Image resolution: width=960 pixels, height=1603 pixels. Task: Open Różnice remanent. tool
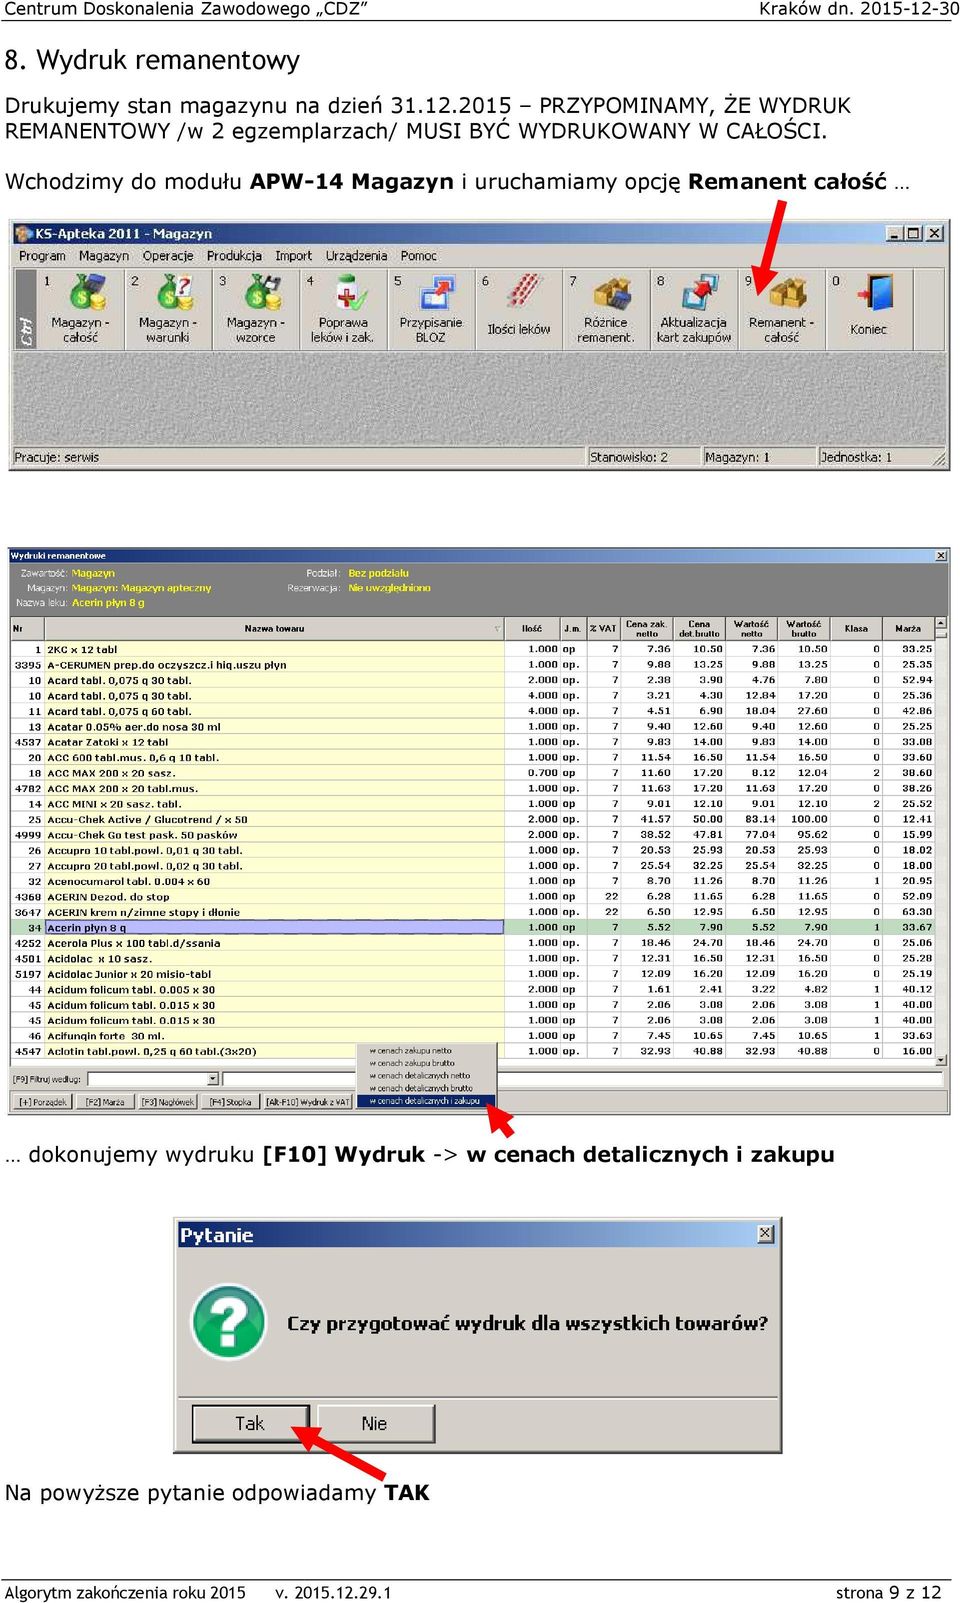click(x=606, y=309)
